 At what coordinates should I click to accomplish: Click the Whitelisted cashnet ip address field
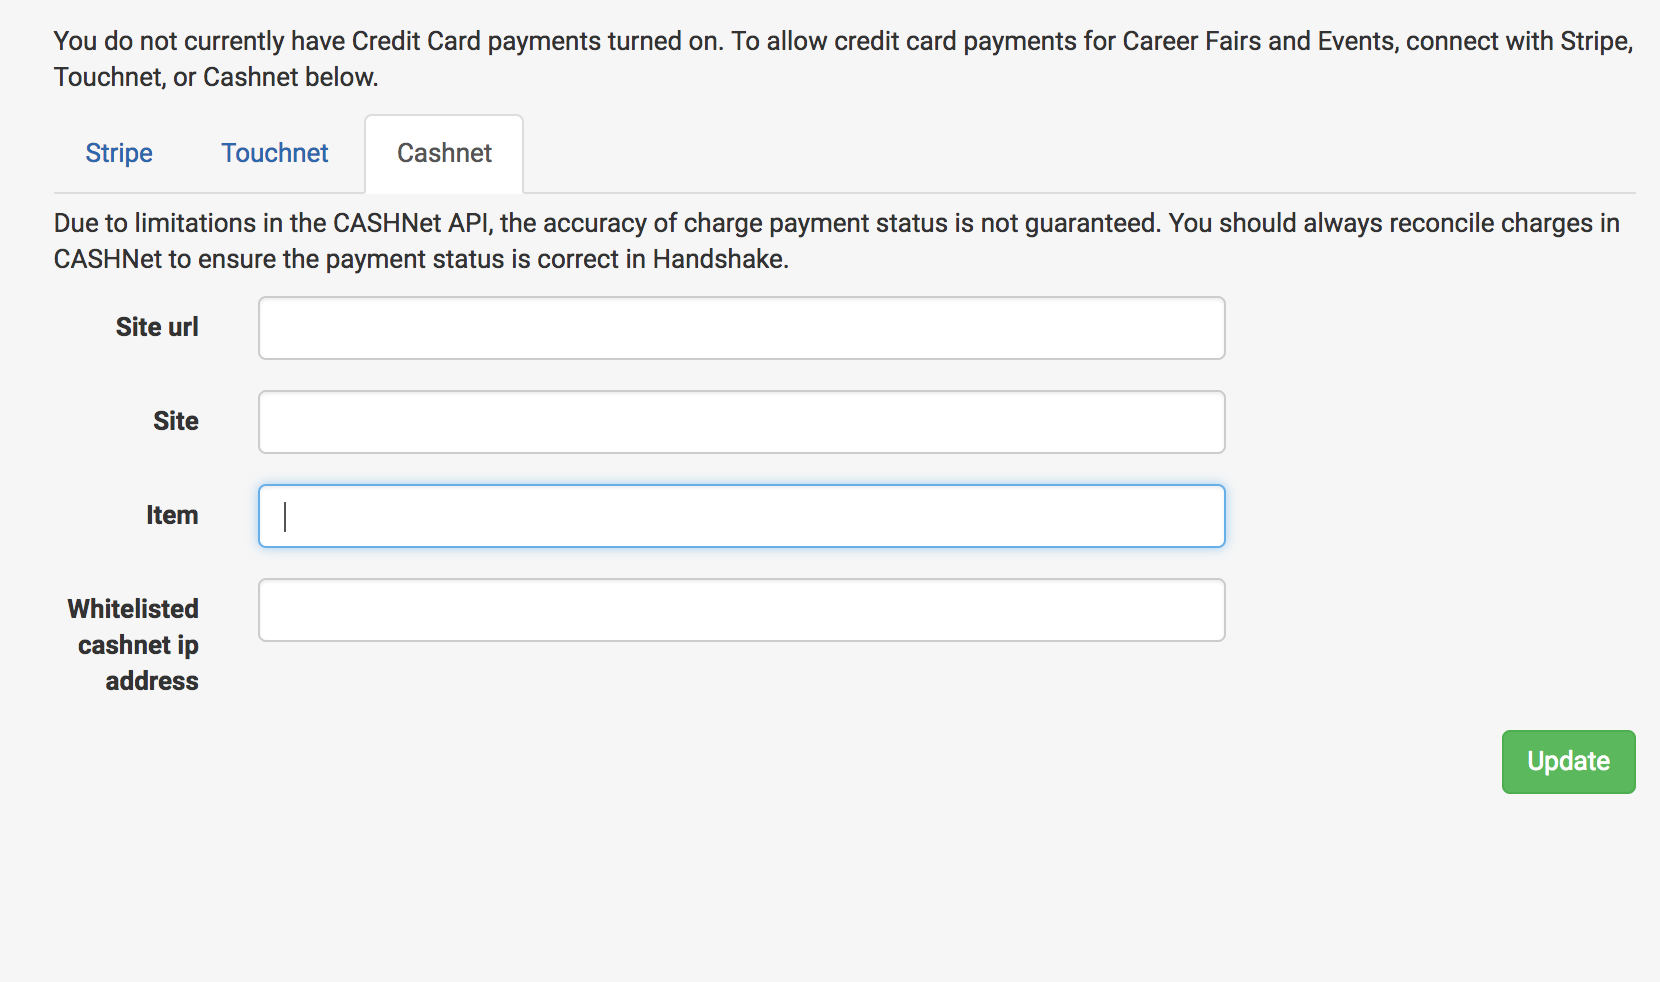click(740, 609)
